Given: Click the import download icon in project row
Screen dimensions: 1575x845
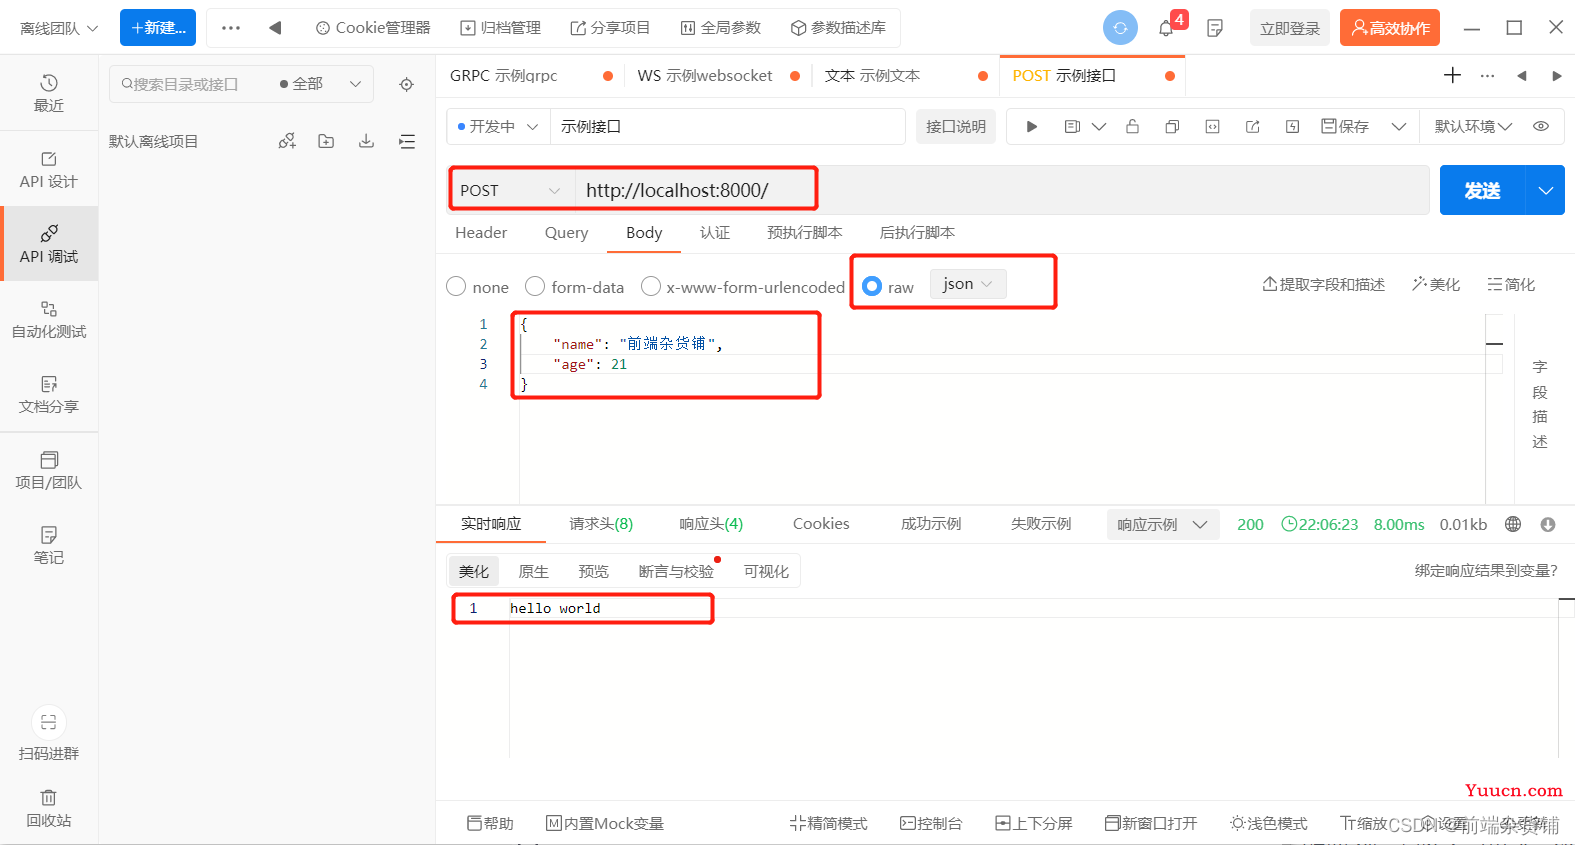Looking at the screenshot, I should [366, 141].
